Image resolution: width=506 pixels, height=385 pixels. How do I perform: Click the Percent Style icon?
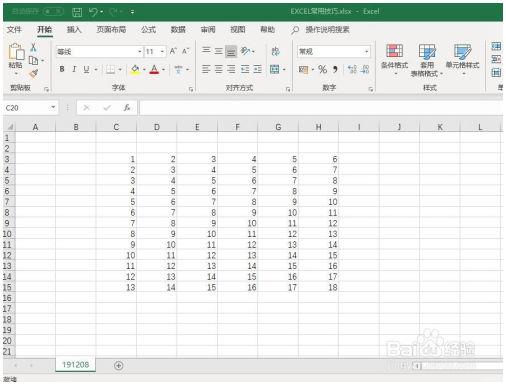(x=322, y=69)
